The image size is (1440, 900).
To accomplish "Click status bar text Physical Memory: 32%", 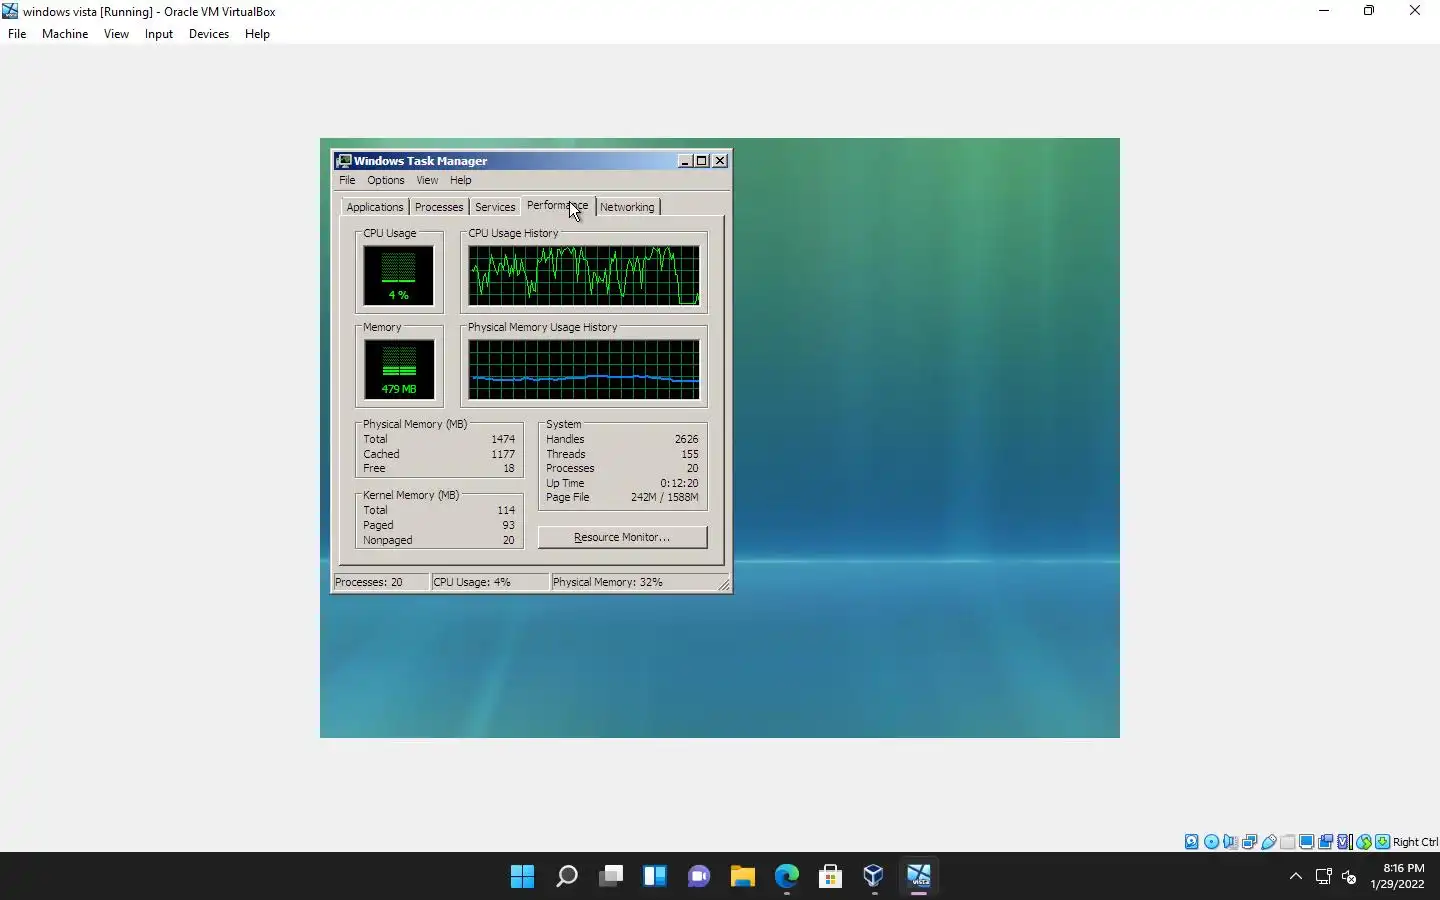I will tap(608, 582).
